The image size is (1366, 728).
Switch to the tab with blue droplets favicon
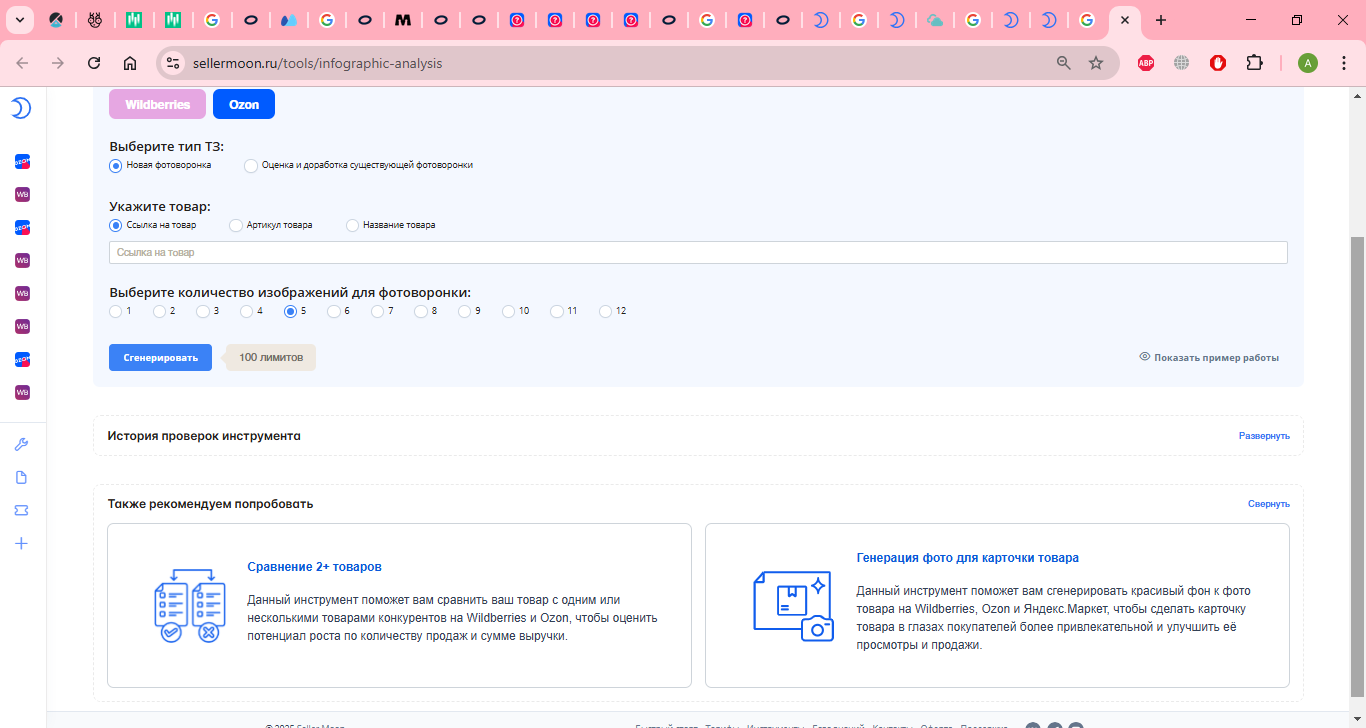288,20
